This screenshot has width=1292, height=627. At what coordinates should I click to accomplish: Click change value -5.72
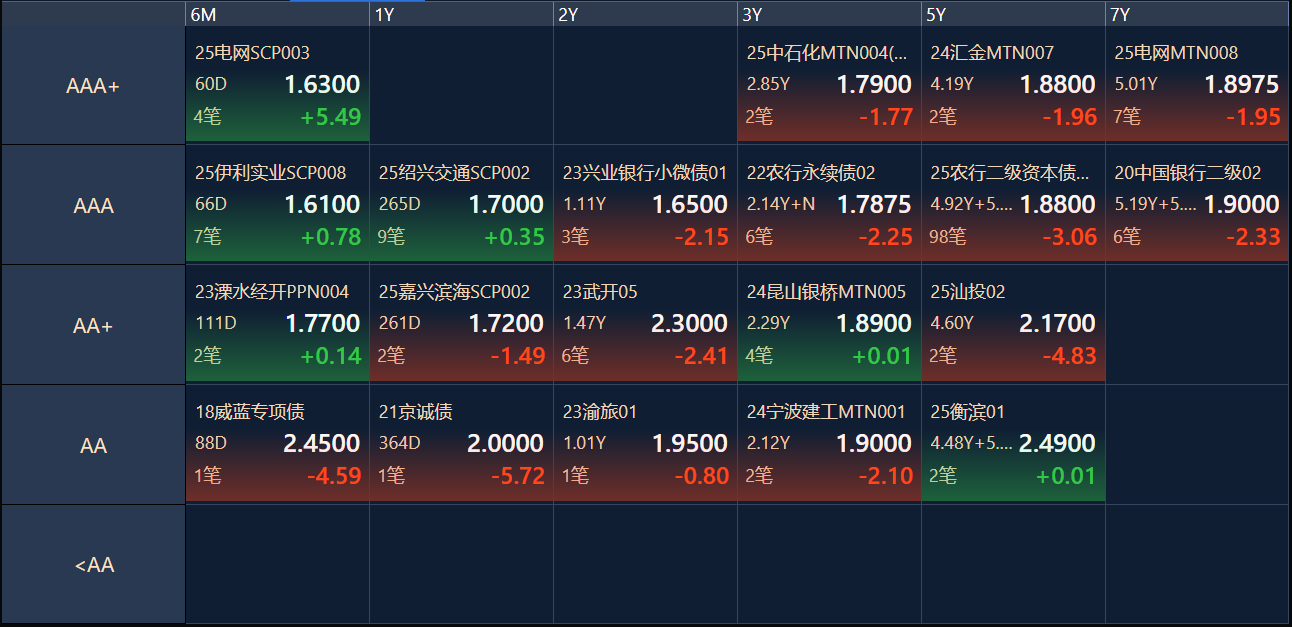point(517,476)
